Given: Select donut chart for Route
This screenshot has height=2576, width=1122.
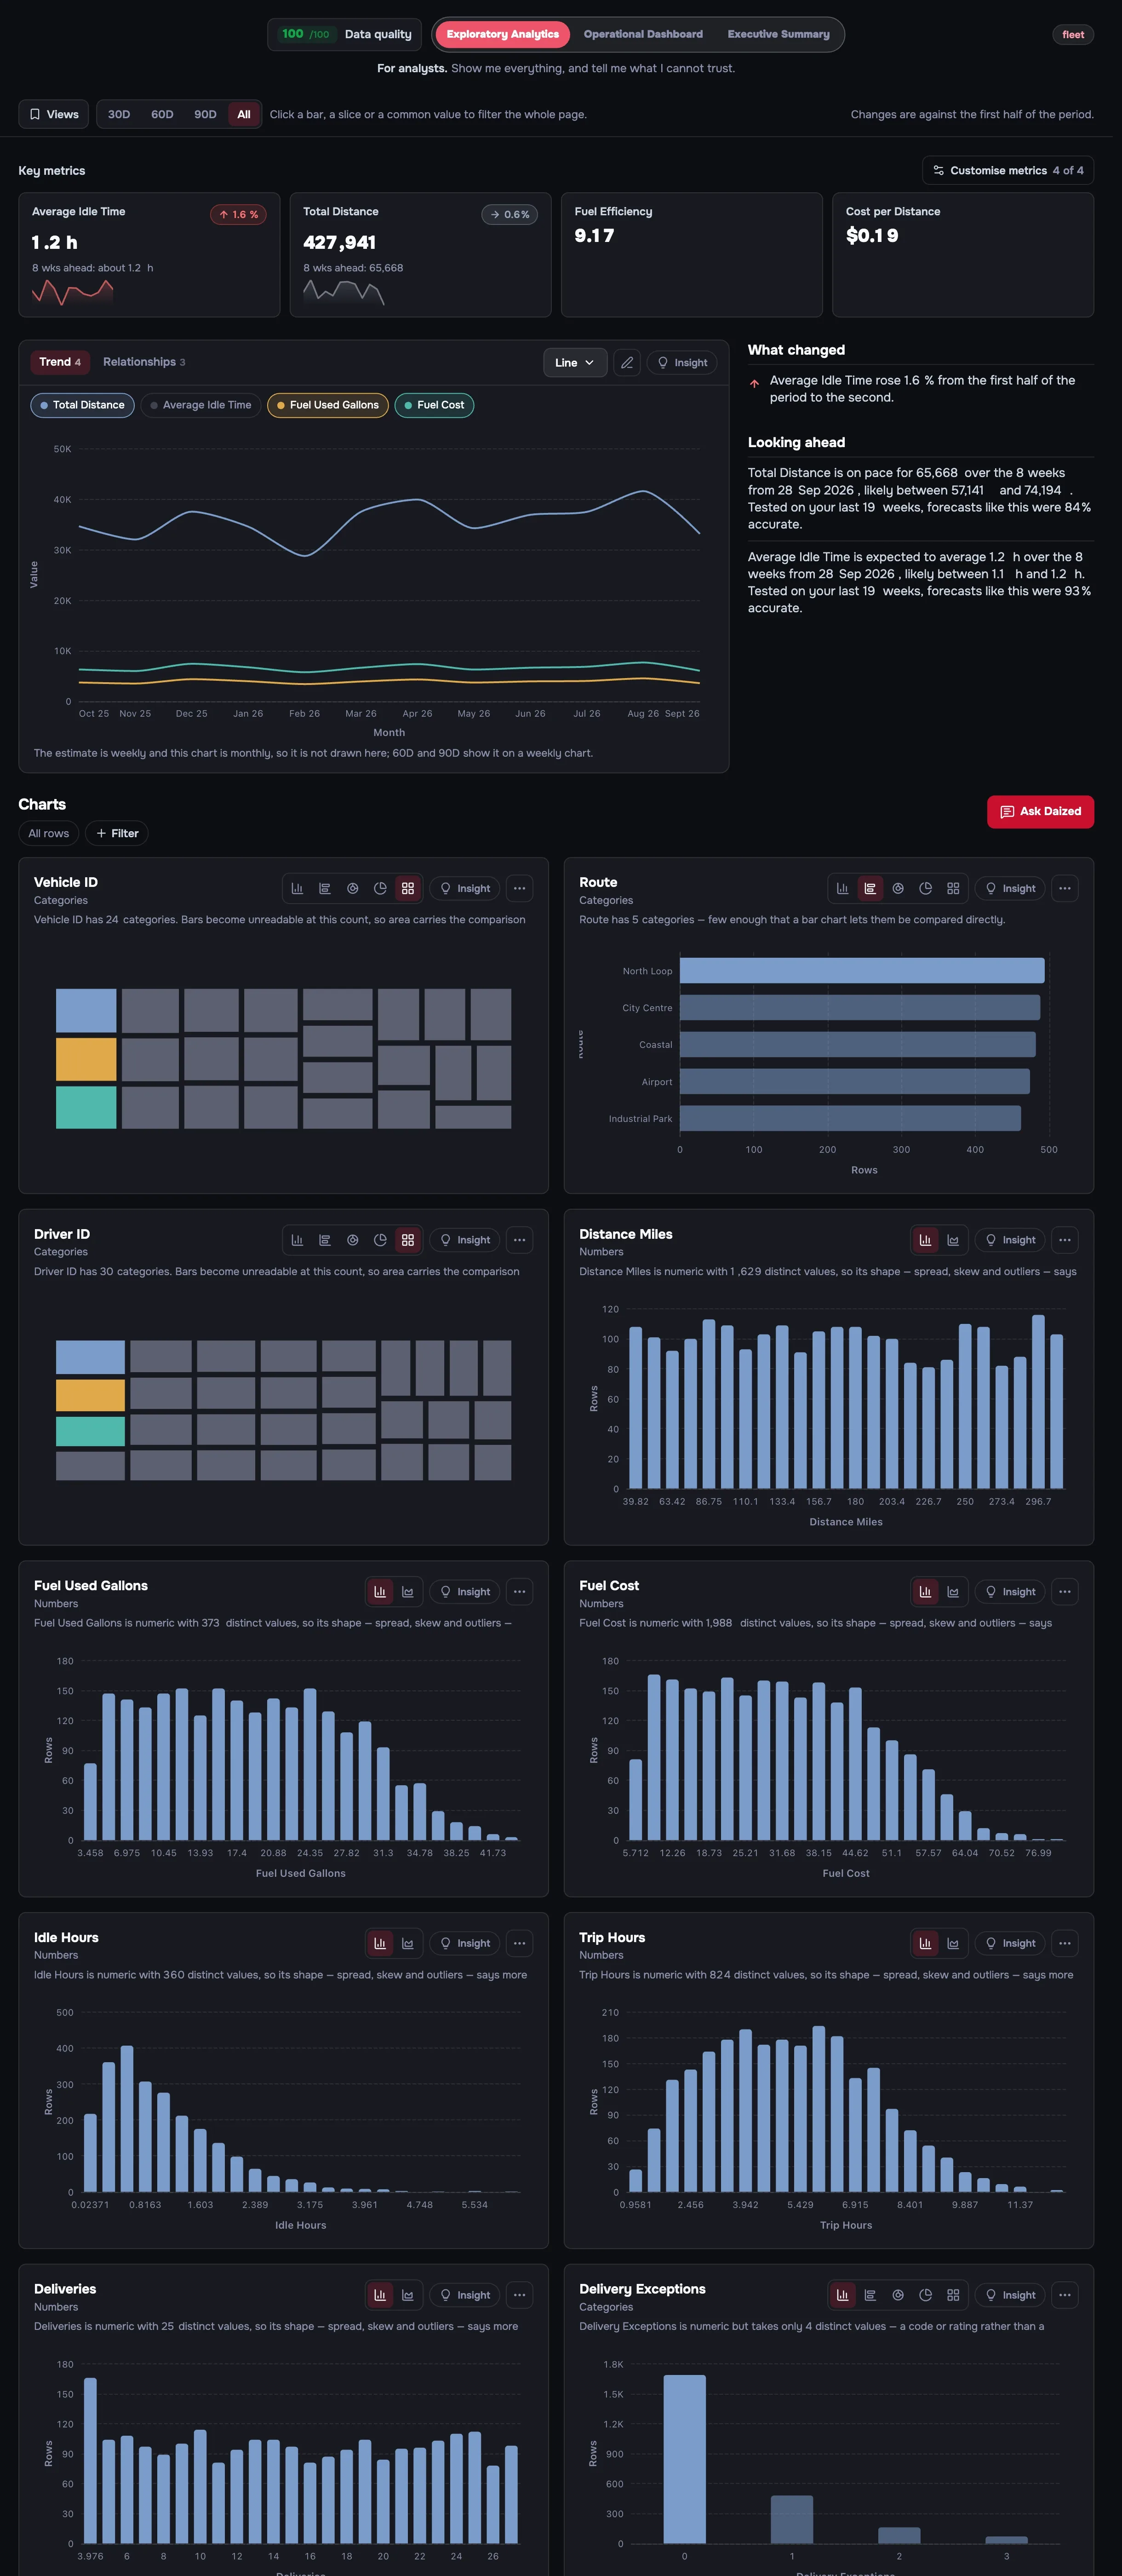Looking at the screenshot, I should pyautogui.click(x=898, y=888).
